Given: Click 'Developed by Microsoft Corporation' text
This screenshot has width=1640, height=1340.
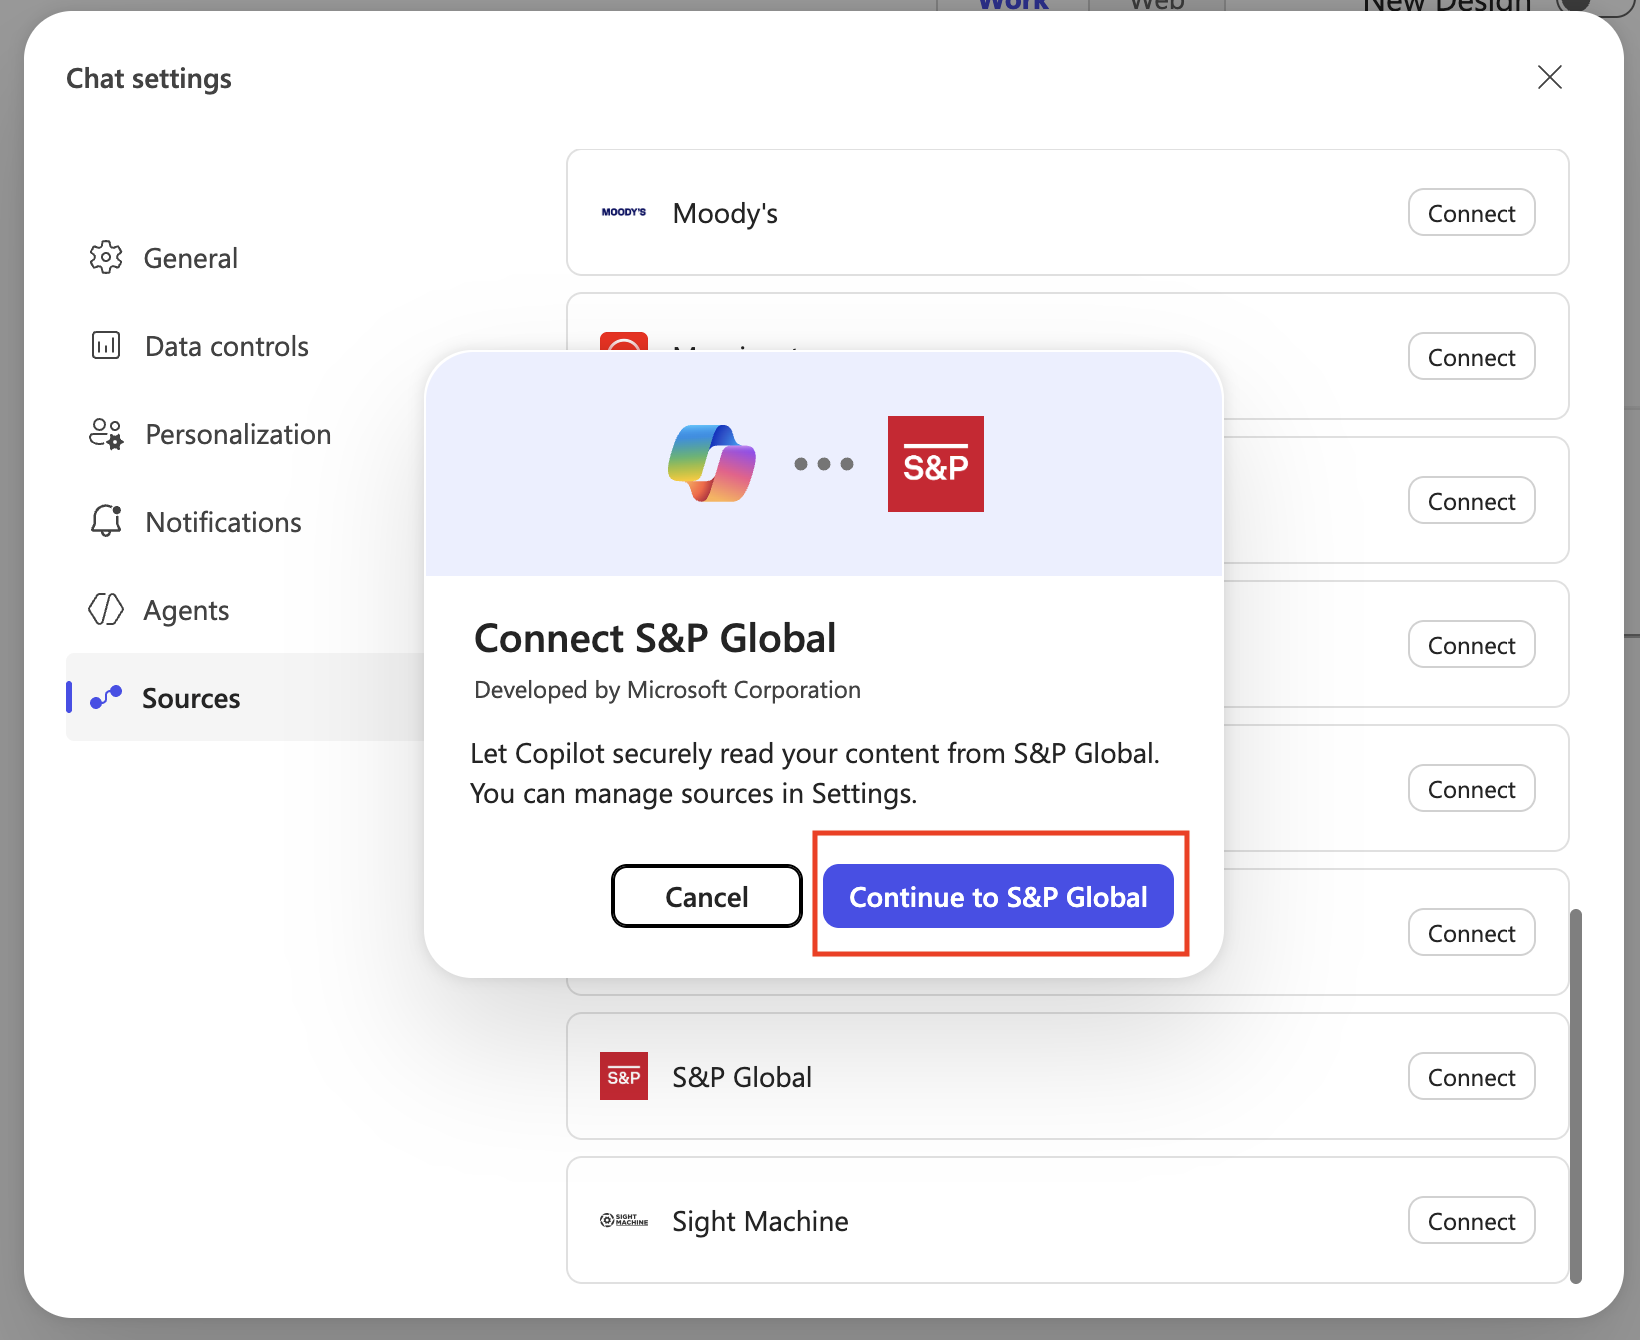Looking at the screenshot, I should pos(667,690).
